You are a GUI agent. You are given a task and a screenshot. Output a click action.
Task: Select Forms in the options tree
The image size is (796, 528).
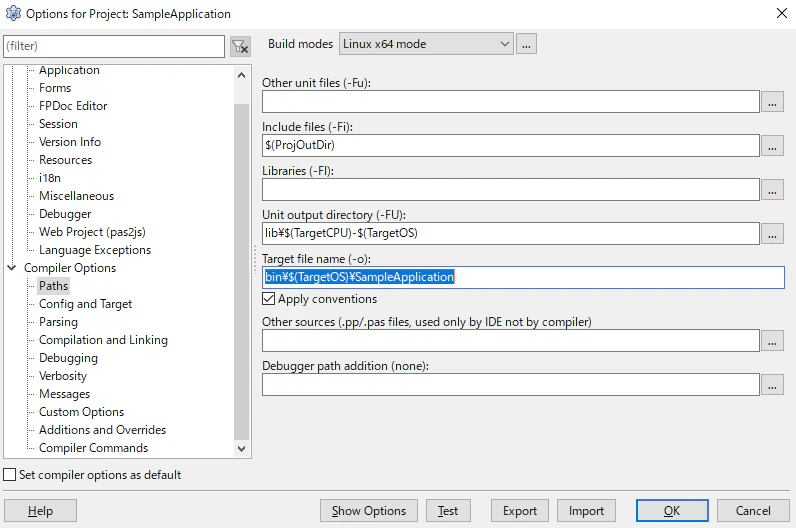(x=55, y=88)
